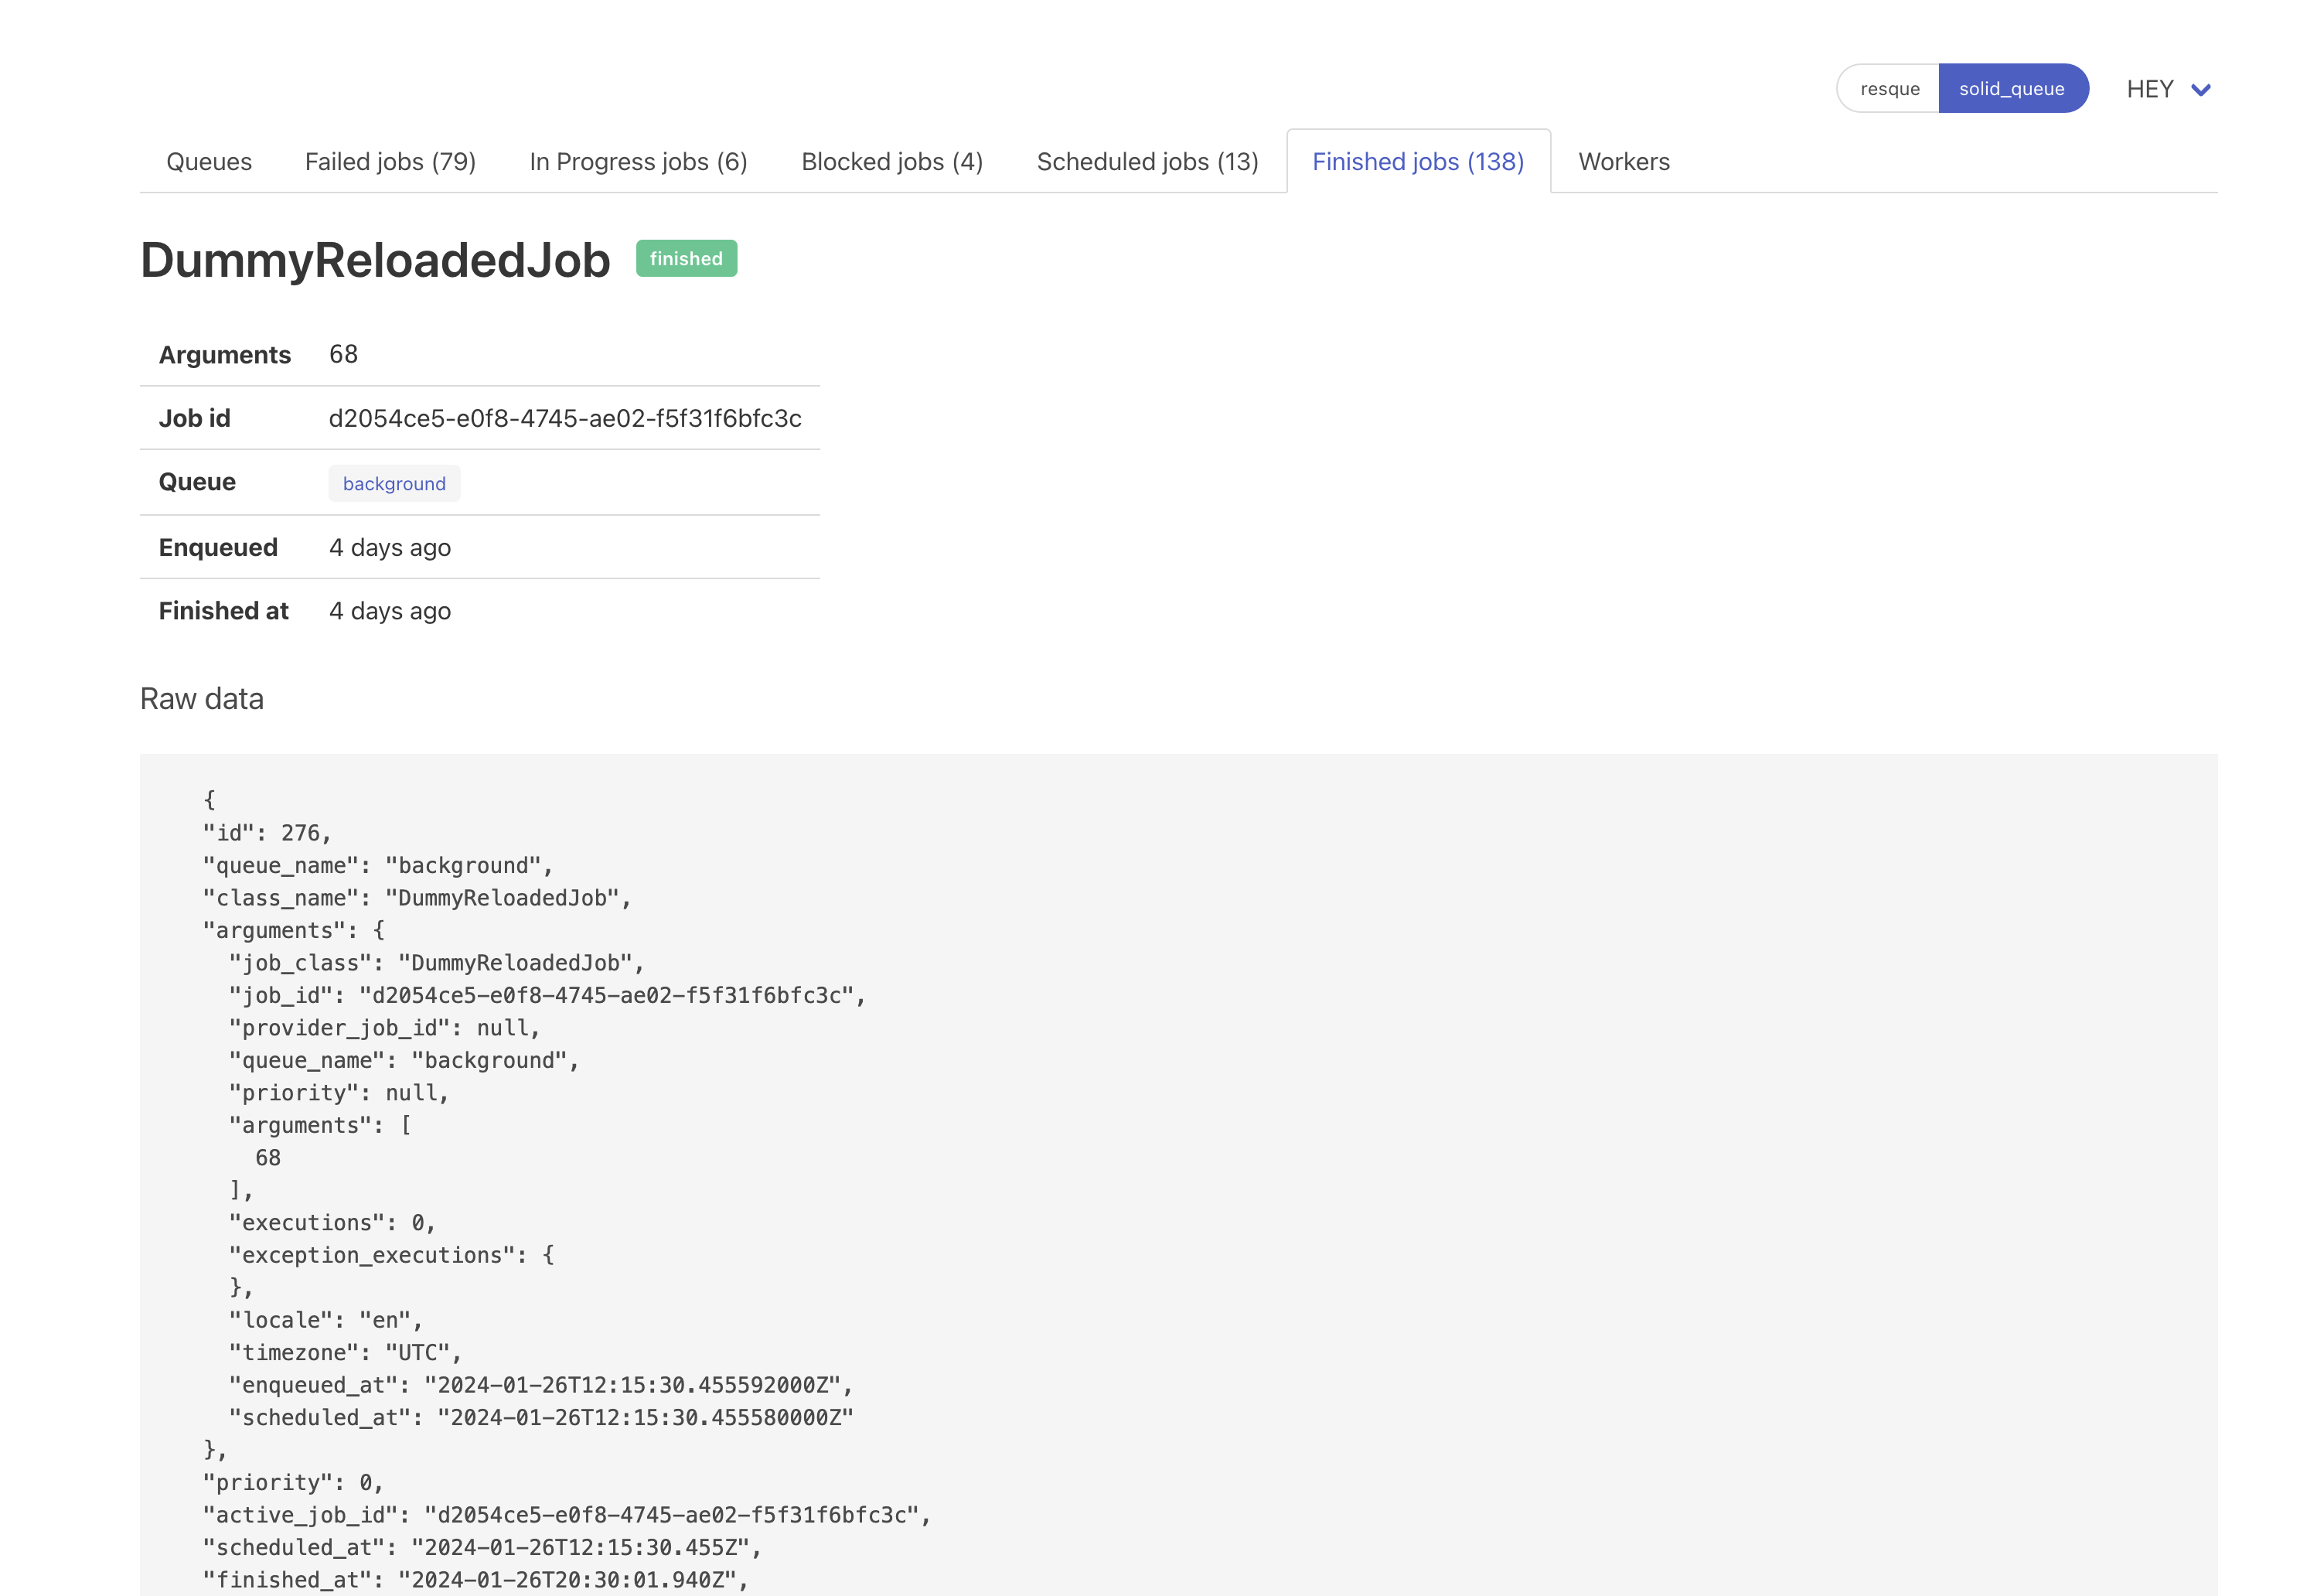Go to Failed jobs (79) tab
The height and width of the screenshot is (1596, 2324).
(390, 162)
